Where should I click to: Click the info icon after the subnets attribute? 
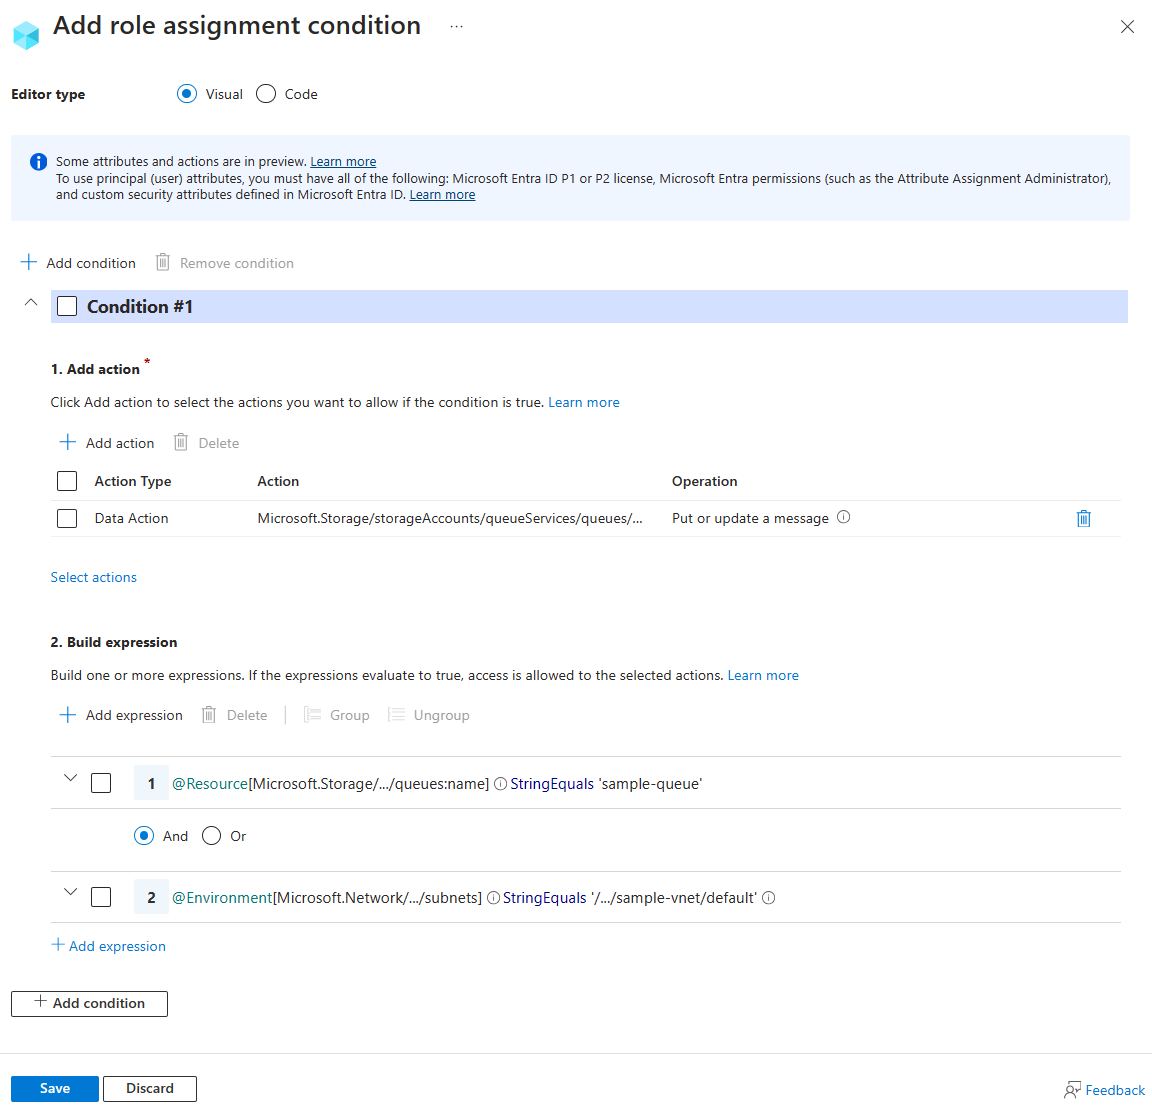[493, 898]
